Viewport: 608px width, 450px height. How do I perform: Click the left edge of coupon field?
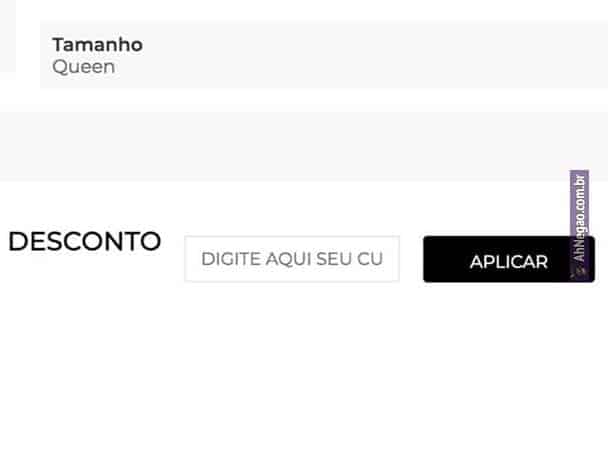[x=191, y=259]
